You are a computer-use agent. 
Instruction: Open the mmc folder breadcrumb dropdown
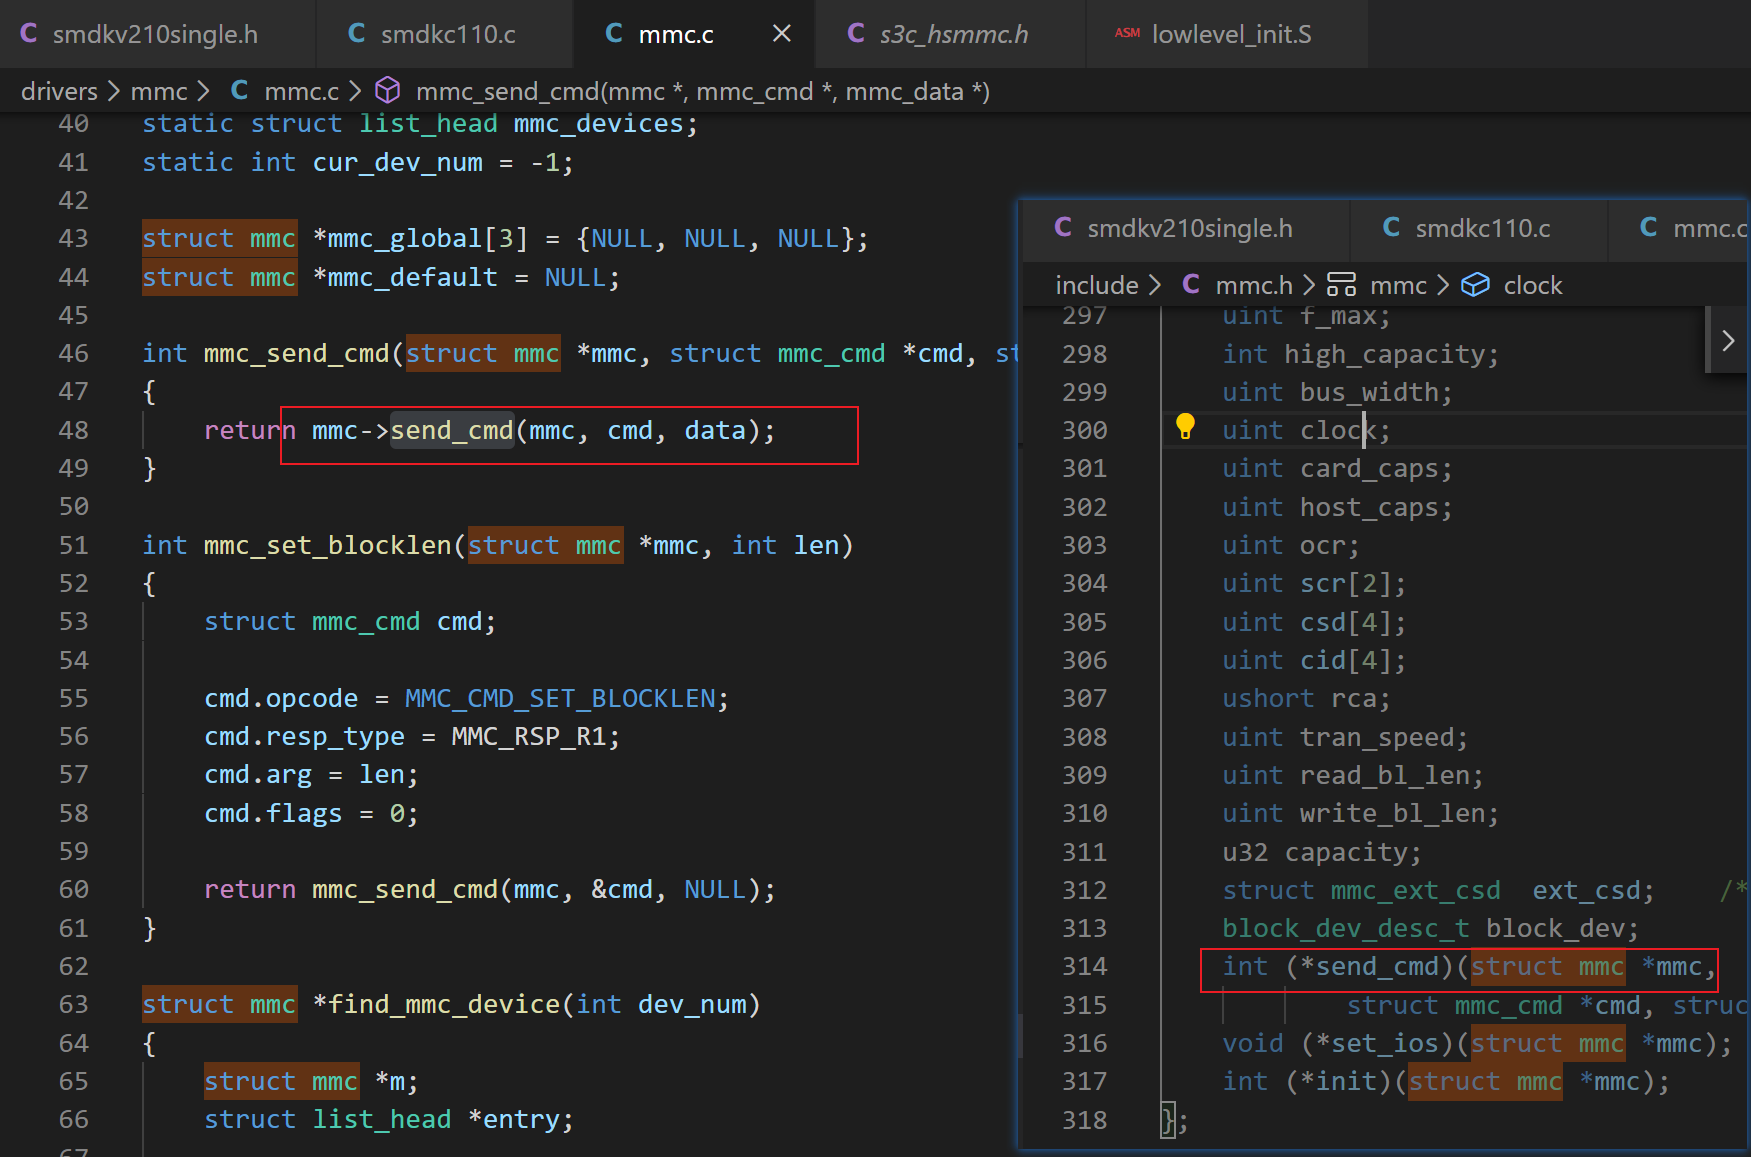159,92
